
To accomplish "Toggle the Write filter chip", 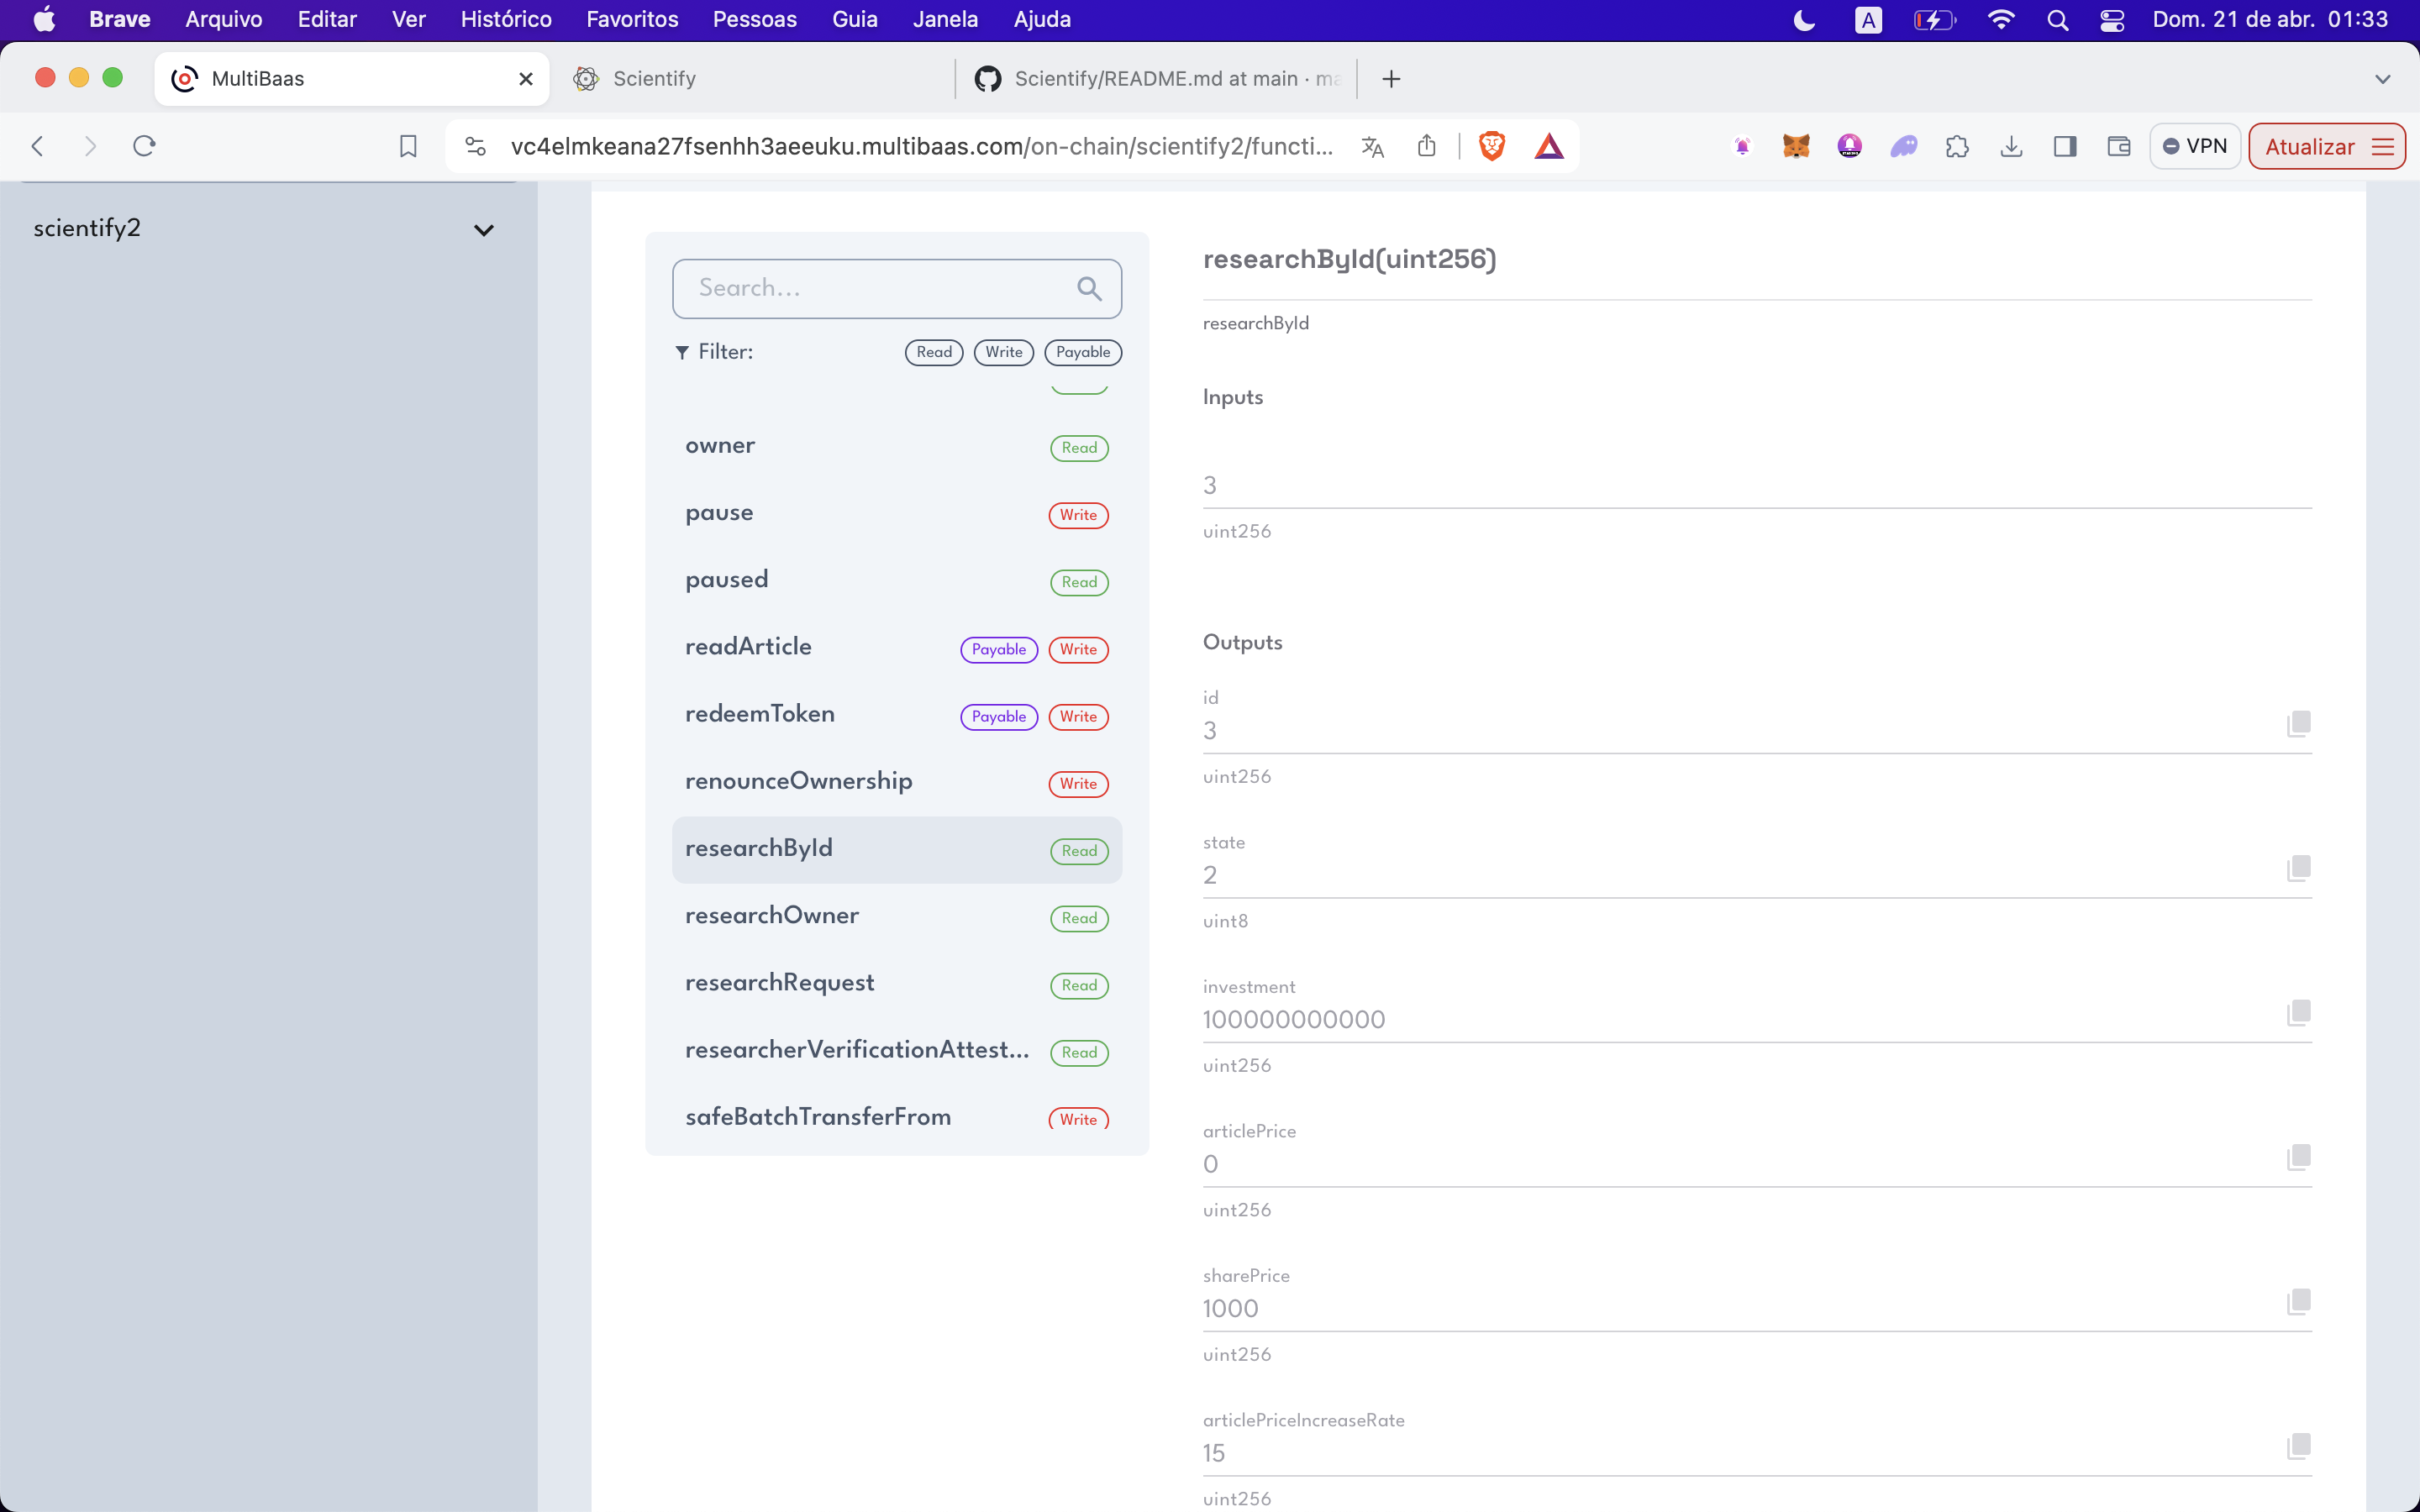I will point(1003,352).
